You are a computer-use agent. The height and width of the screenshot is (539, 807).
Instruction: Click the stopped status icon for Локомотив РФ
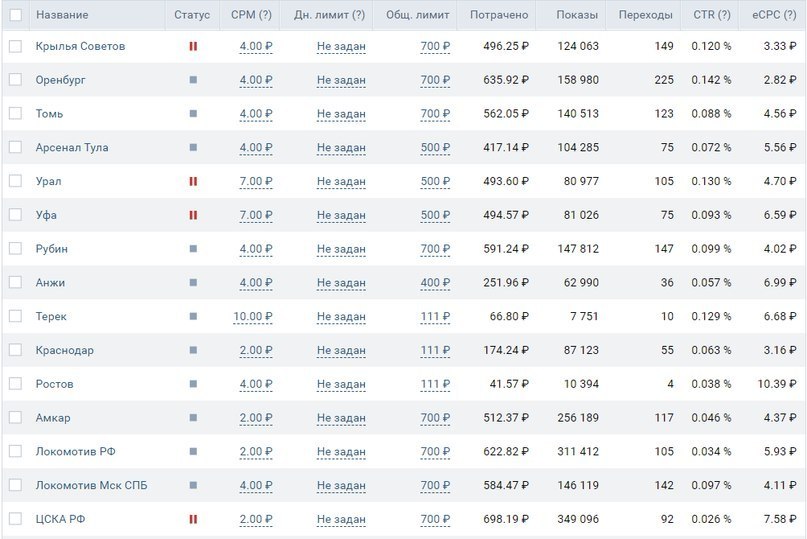[193, 451]
